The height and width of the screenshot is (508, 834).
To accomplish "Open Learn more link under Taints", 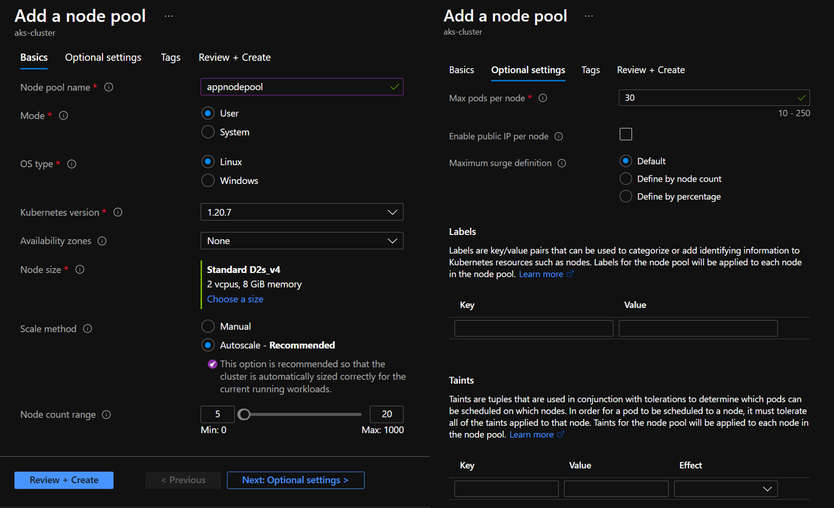I will (531, 435).
